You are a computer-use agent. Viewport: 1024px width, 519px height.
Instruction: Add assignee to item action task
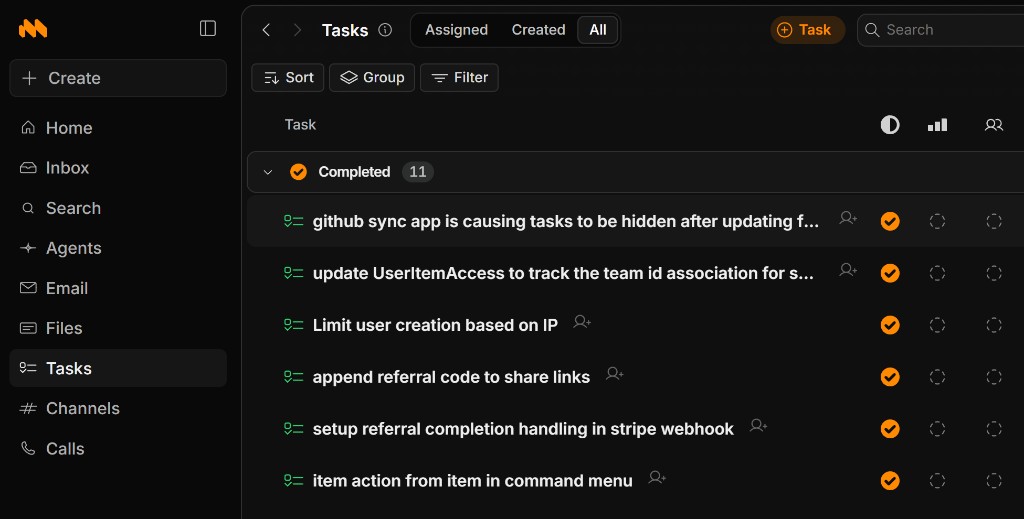click(x=657, y=477)
